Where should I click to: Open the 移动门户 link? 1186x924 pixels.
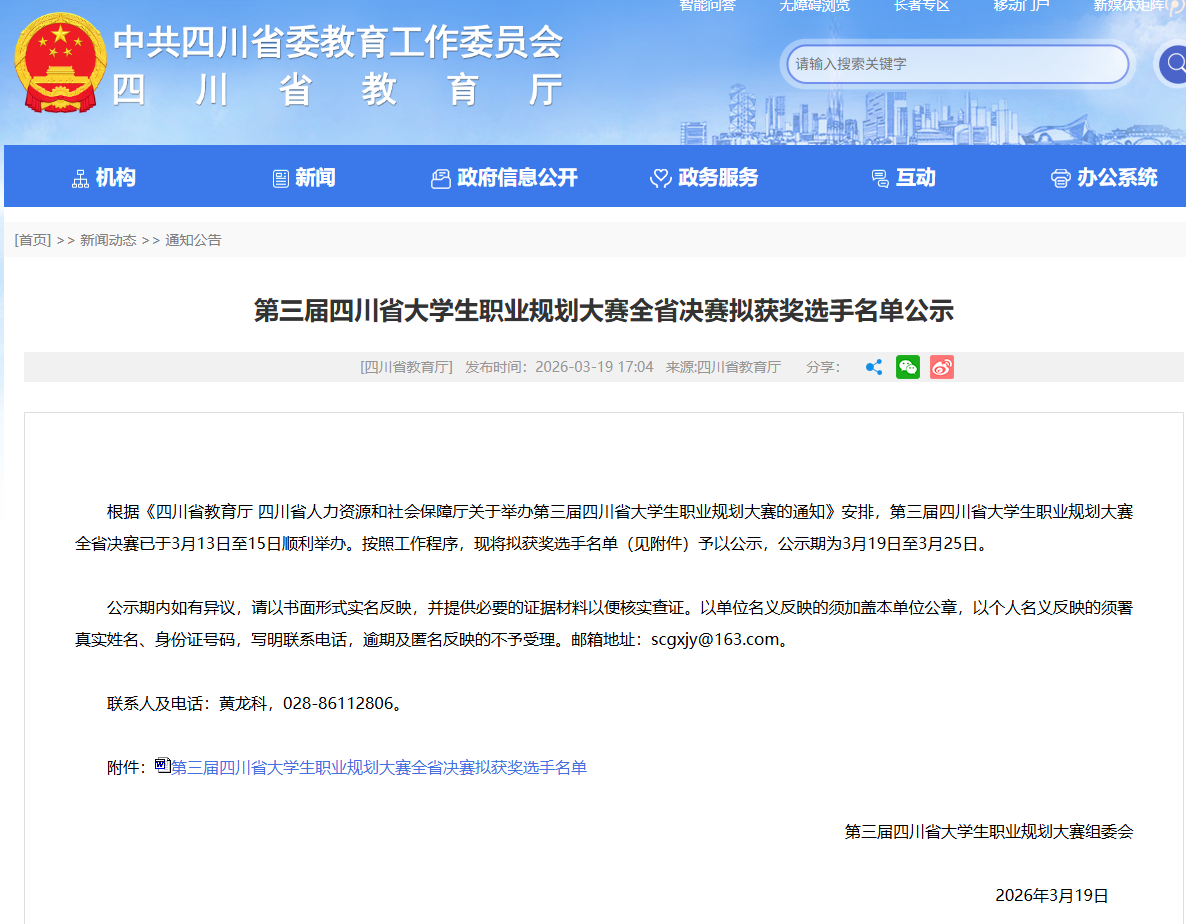(1021, 6)
